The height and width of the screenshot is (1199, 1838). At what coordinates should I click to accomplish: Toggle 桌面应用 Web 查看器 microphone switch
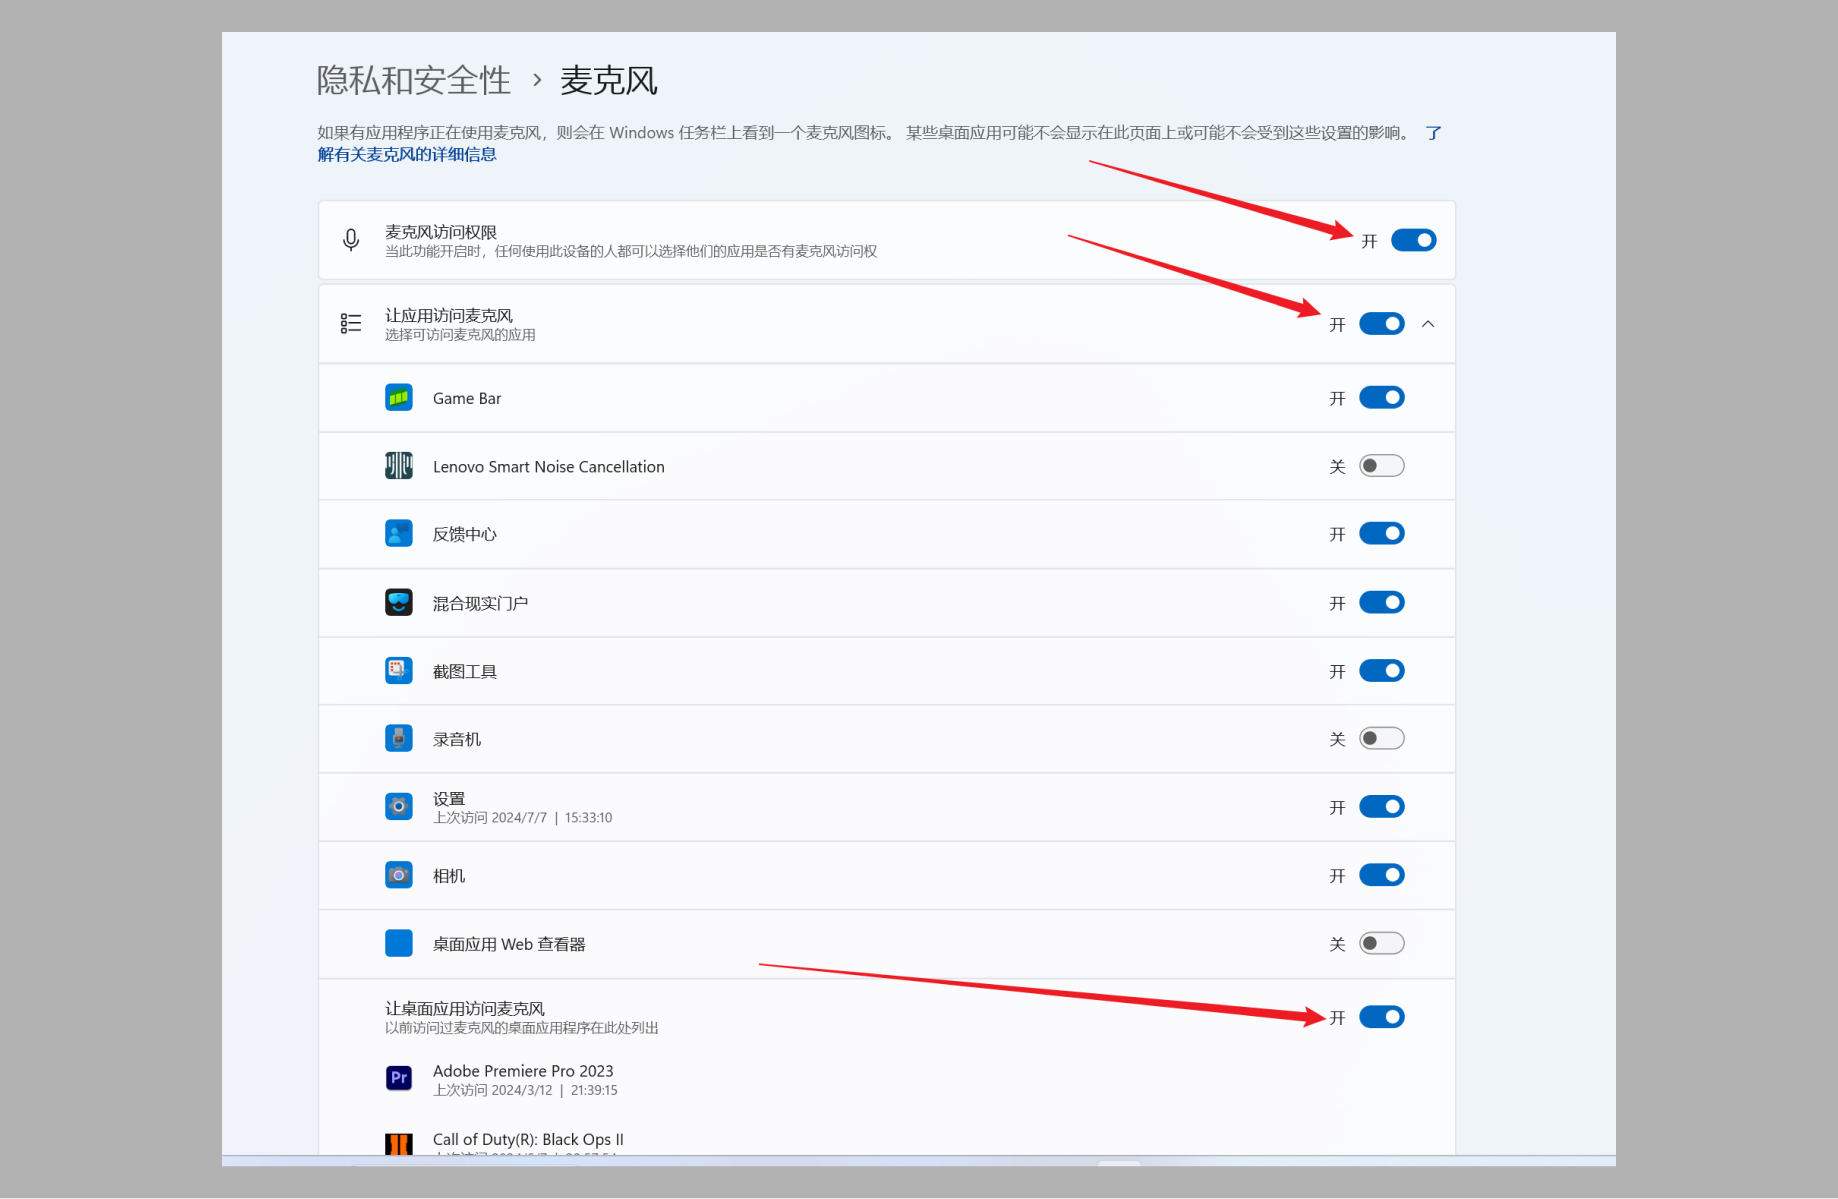point(1381,943)
